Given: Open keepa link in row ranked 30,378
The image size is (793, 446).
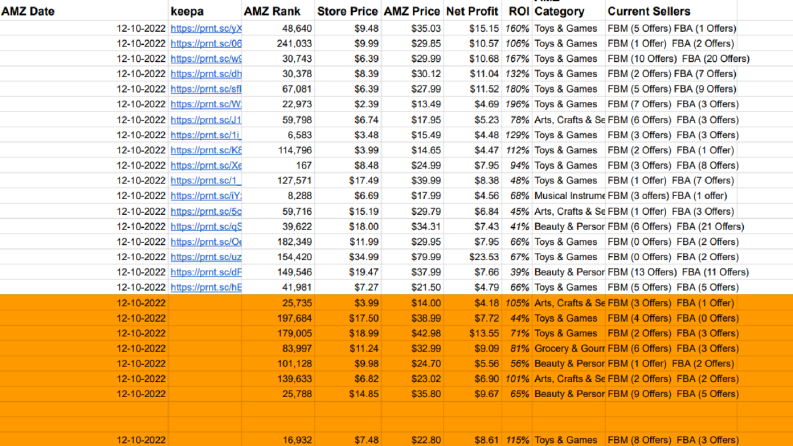Looking at the screenshot, I should [206, 74].
